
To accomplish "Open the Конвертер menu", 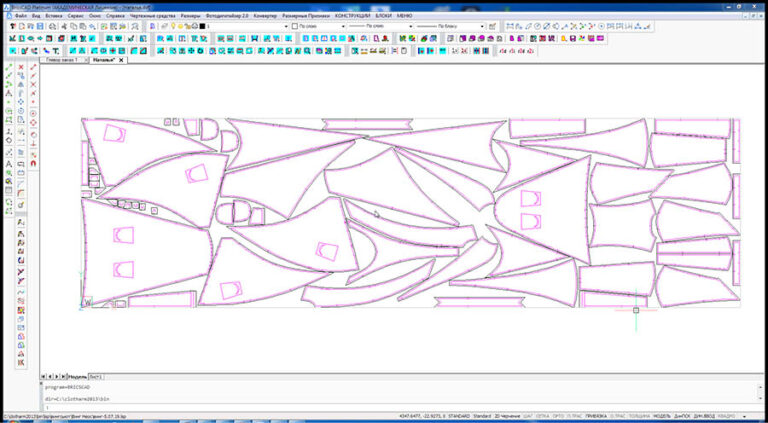I will 264,16.
